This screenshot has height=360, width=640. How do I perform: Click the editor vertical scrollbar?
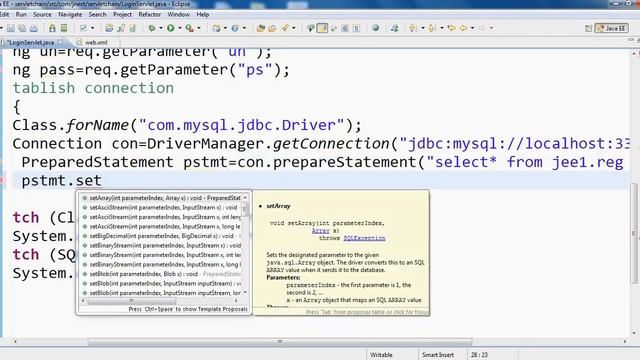pos(634,233)
